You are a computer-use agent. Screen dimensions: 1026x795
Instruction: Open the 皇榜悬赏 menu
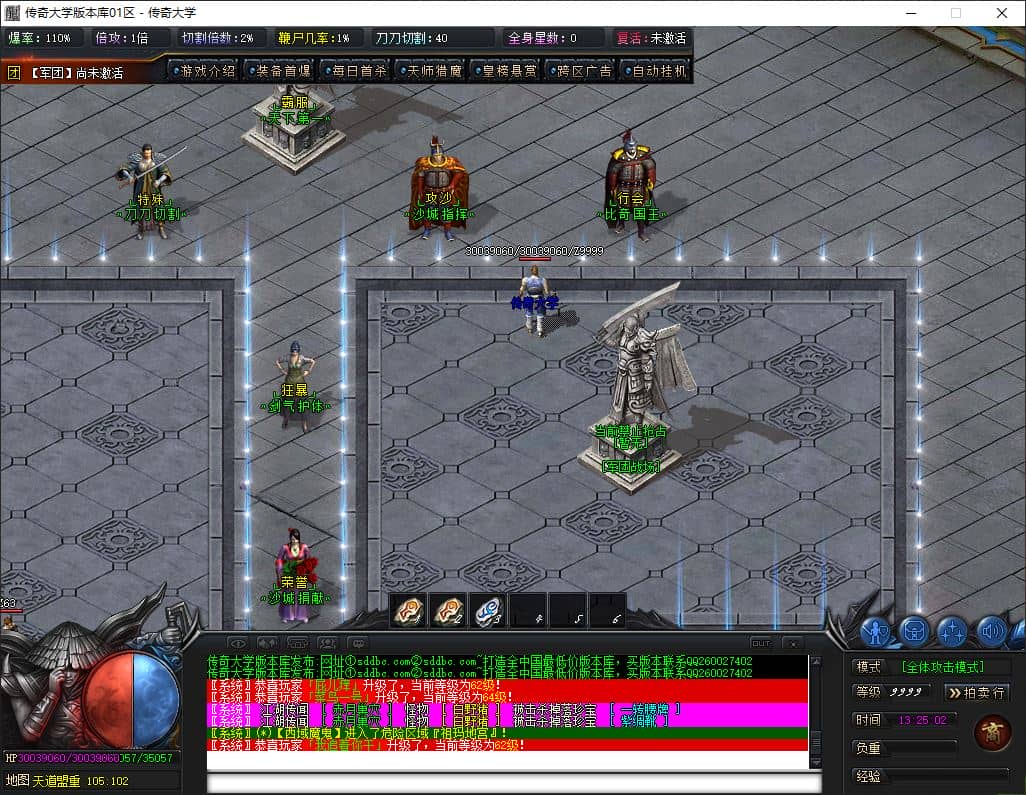[x=506, y=71]
